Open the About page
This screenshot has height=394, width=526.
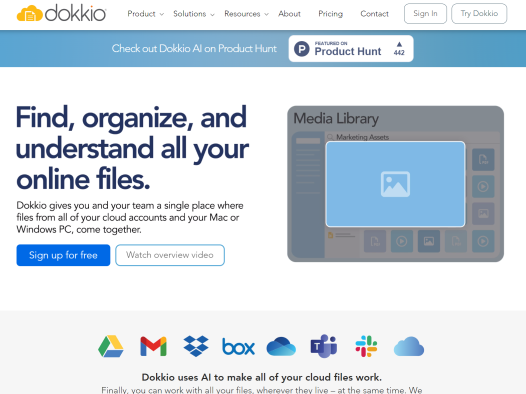(289, 14)
